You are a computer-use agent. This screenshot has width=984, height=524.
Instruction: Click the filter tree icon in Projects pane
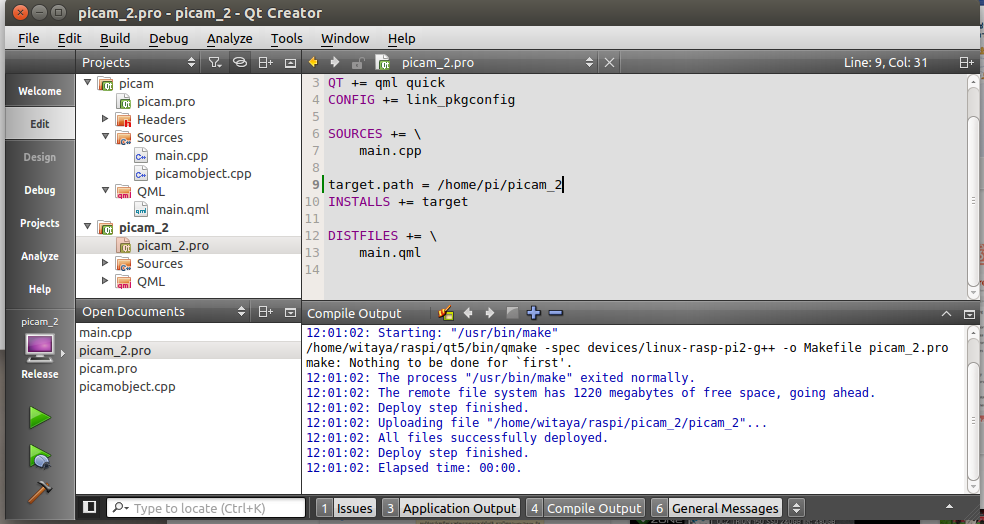(x=215, y=62)
